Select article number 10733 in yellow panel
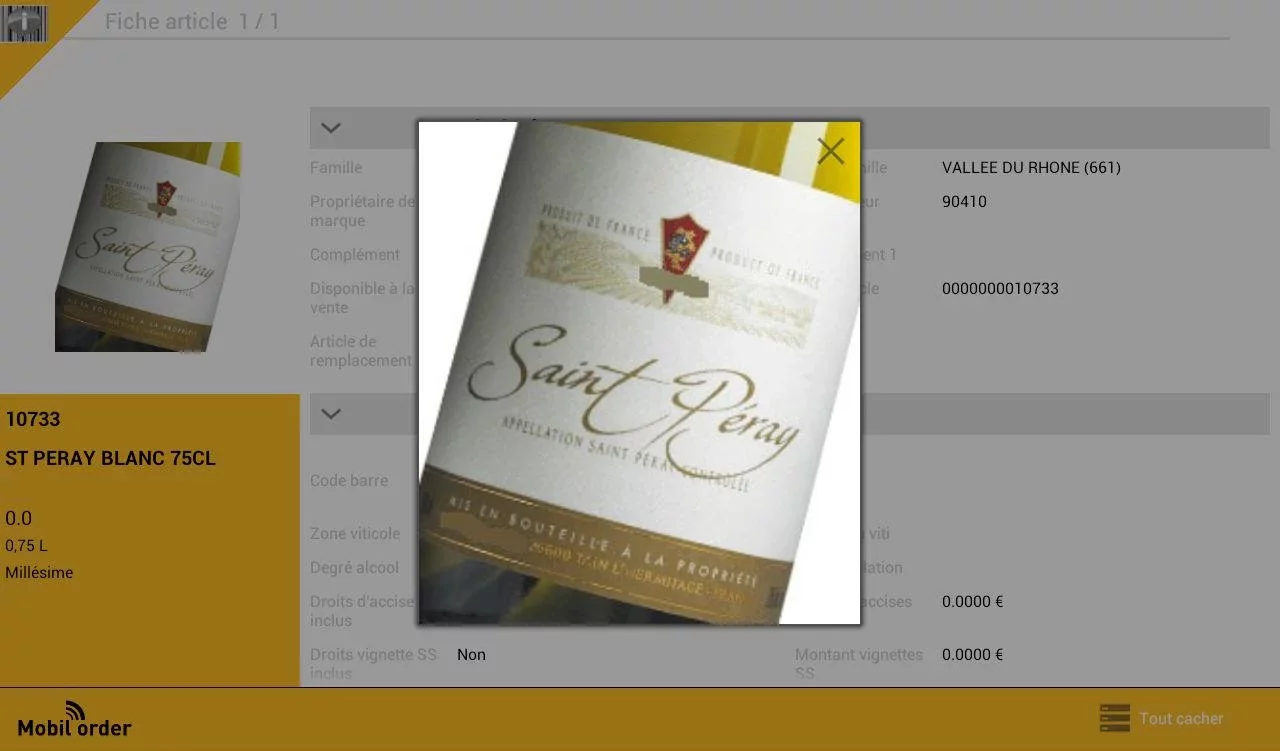The image size is (1280, 751). click(x=33, y=419)
